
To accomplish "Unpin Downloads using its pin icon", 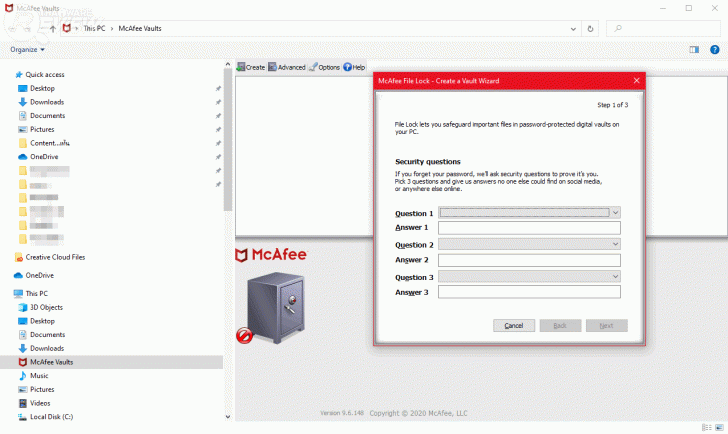I will (x=218, y=102).
